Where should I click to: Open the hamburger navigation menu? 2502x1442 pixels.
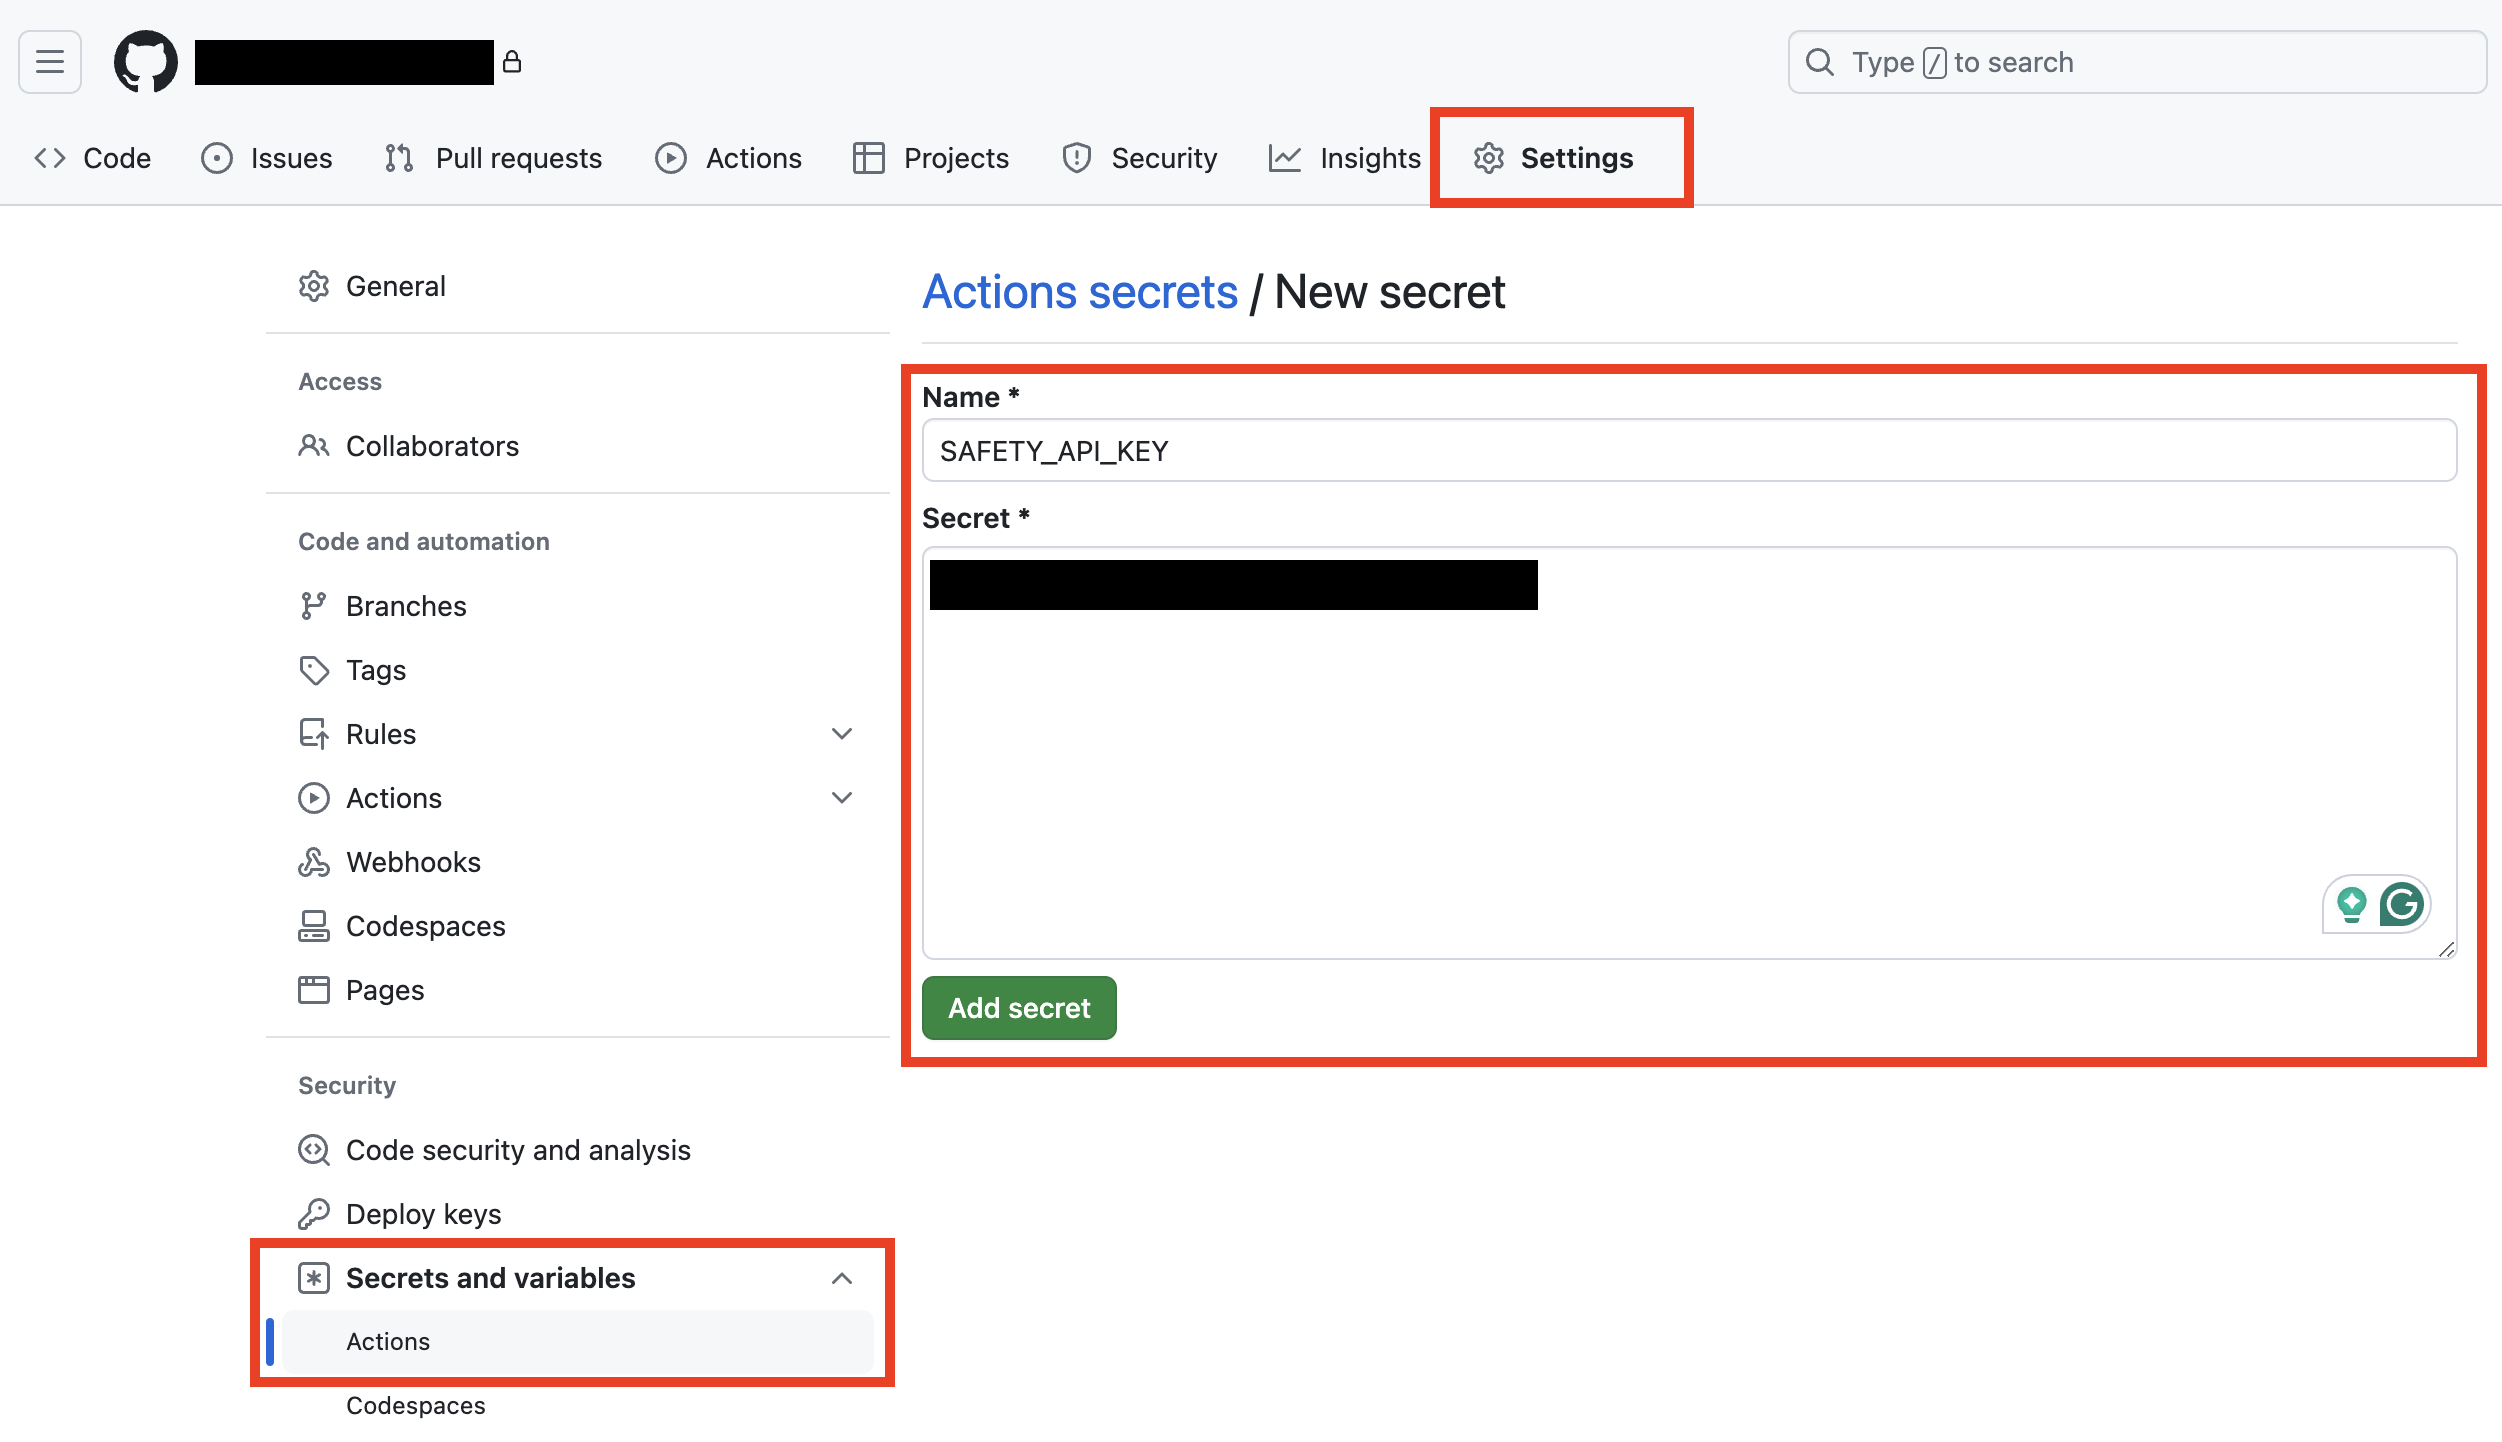click(x=50, y=62)
